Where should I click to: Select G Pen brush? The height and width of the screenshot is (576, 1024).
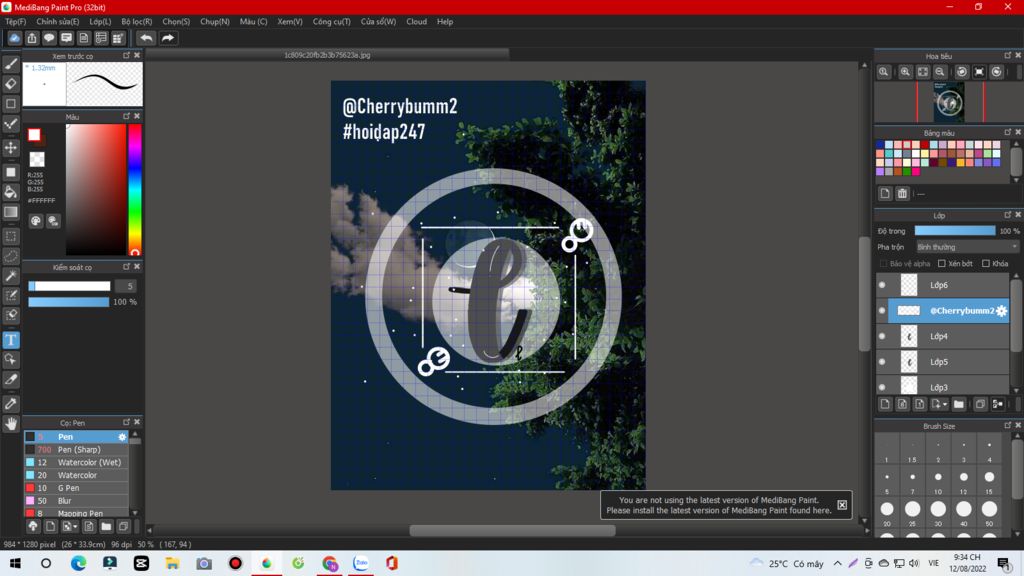76,488
